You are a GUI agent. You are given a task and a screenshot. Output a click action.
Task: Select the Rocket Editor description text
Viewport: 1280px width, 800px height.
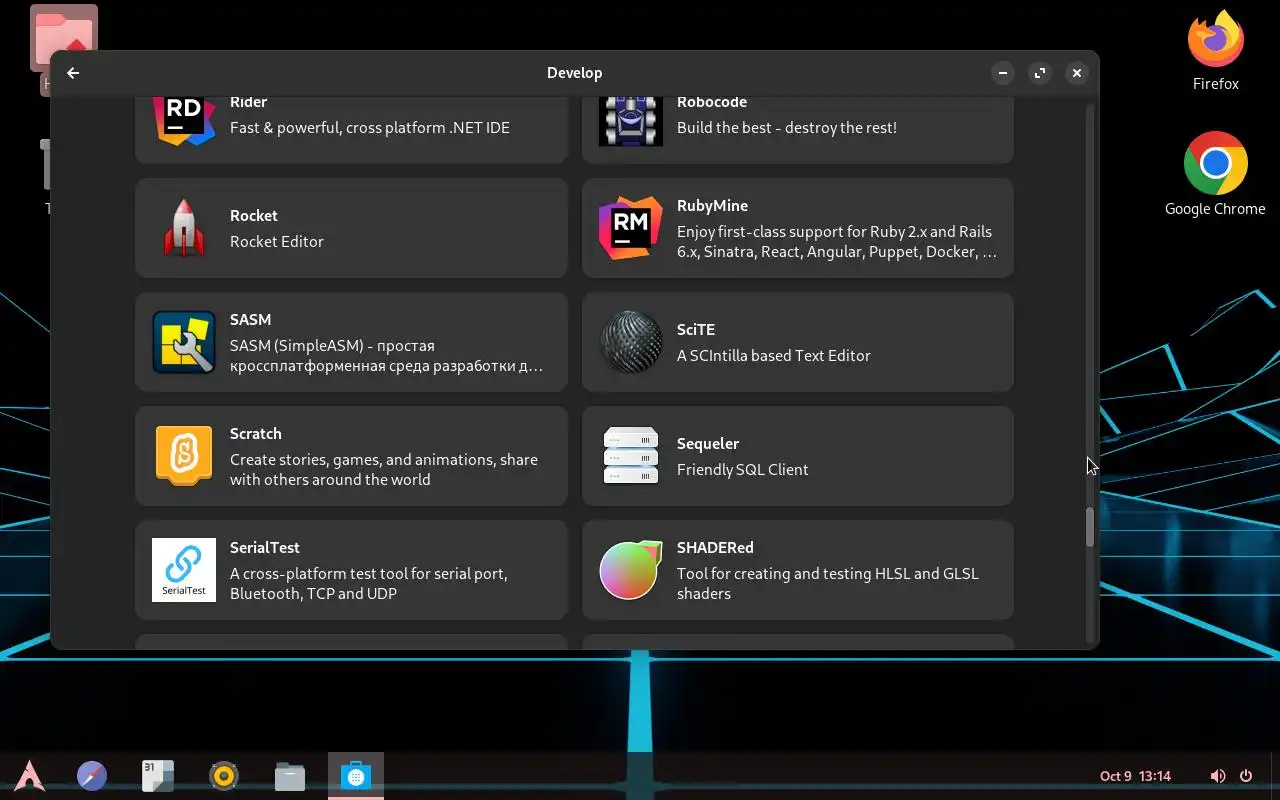(277, 241)
